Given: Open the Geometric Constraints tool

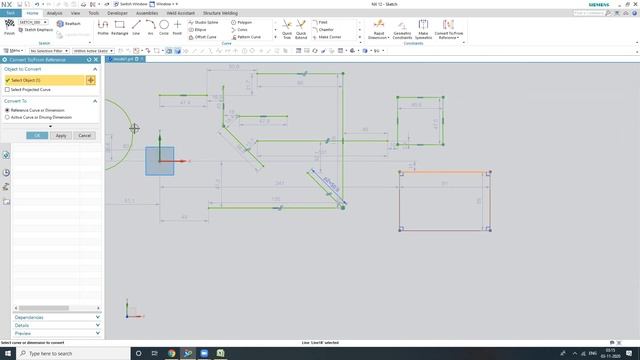Looking at the screenshot, I should click(402, 29).
